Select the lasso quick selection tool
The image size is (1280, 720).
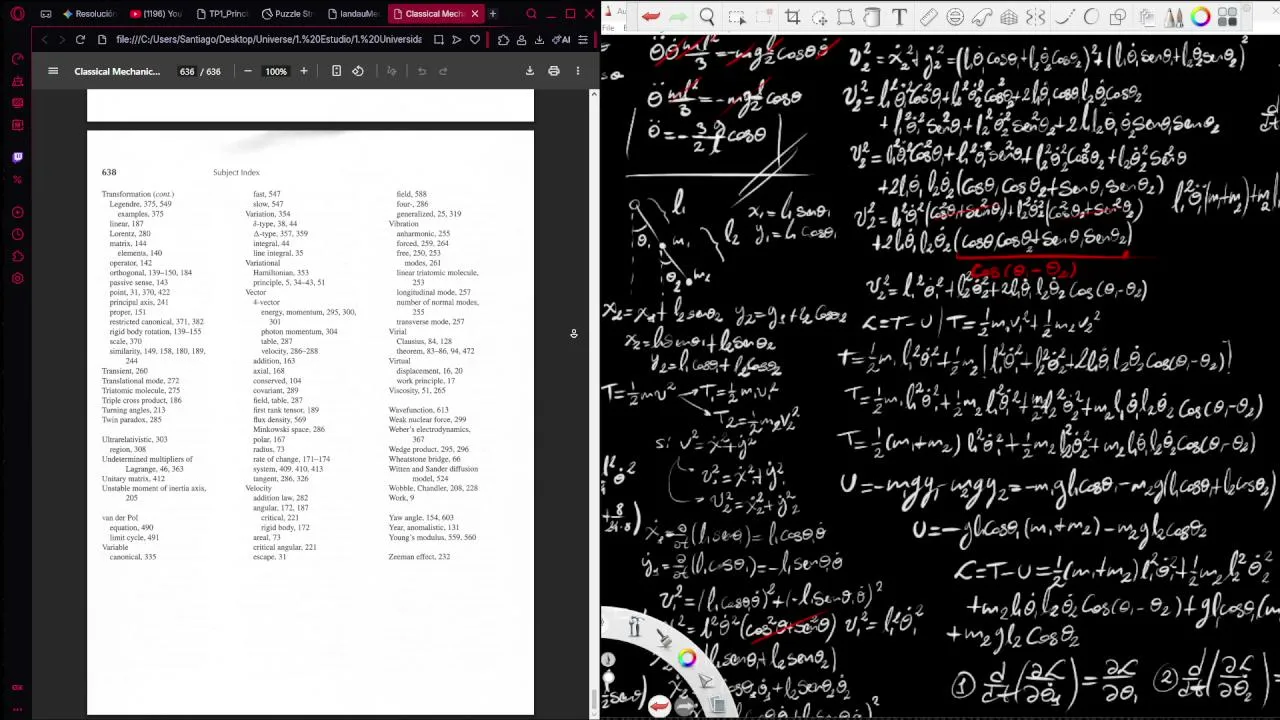[819, 17]
